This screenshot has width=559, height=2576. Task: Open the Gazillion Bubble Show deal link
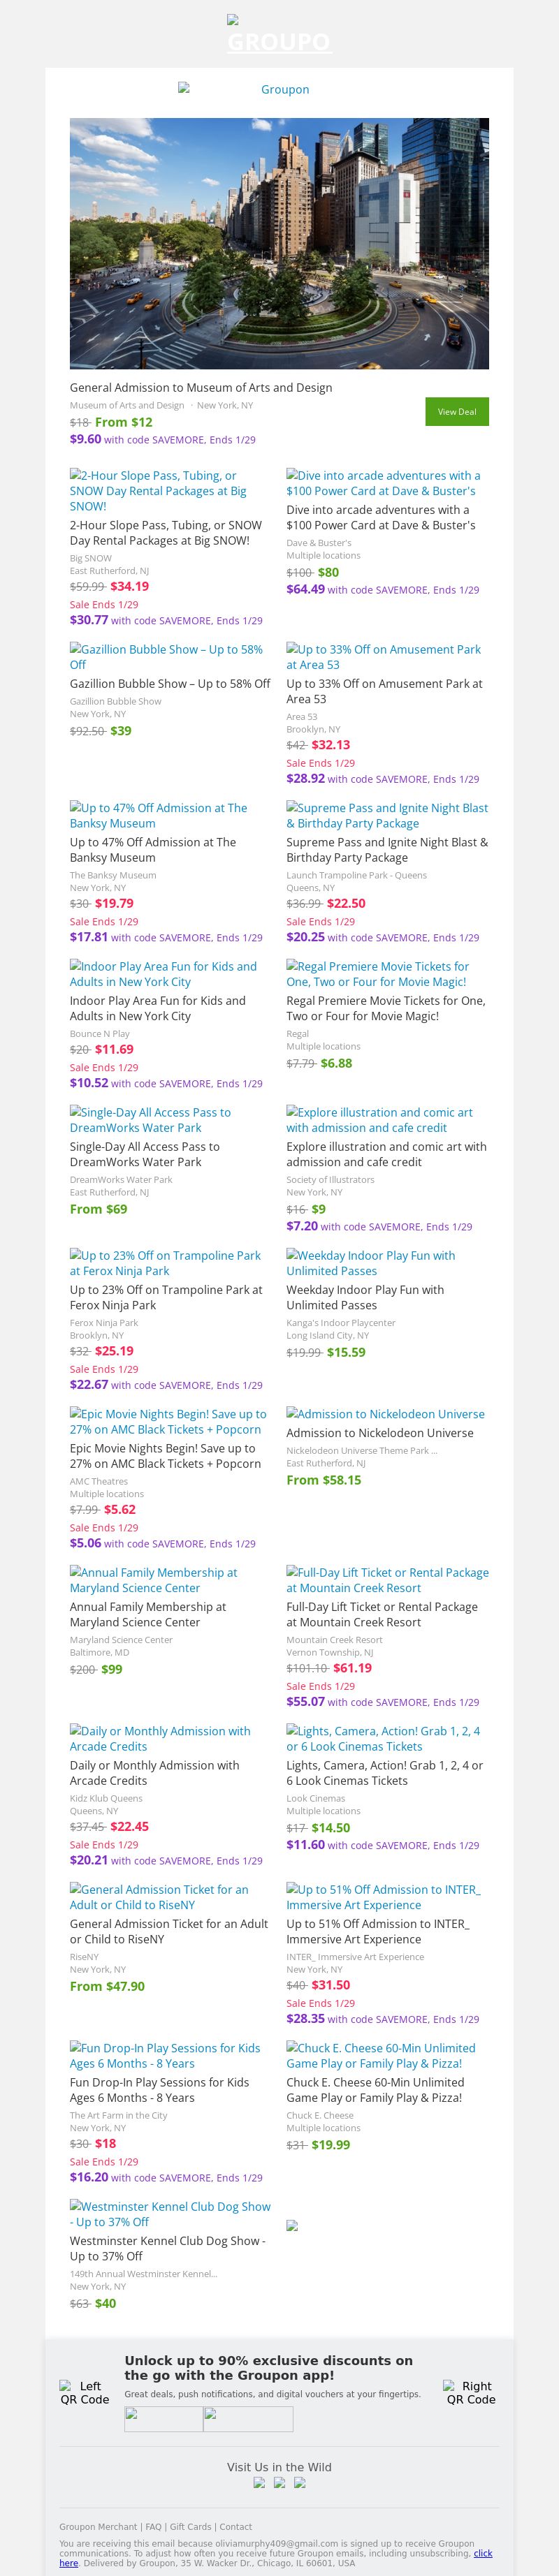[166, 656]
